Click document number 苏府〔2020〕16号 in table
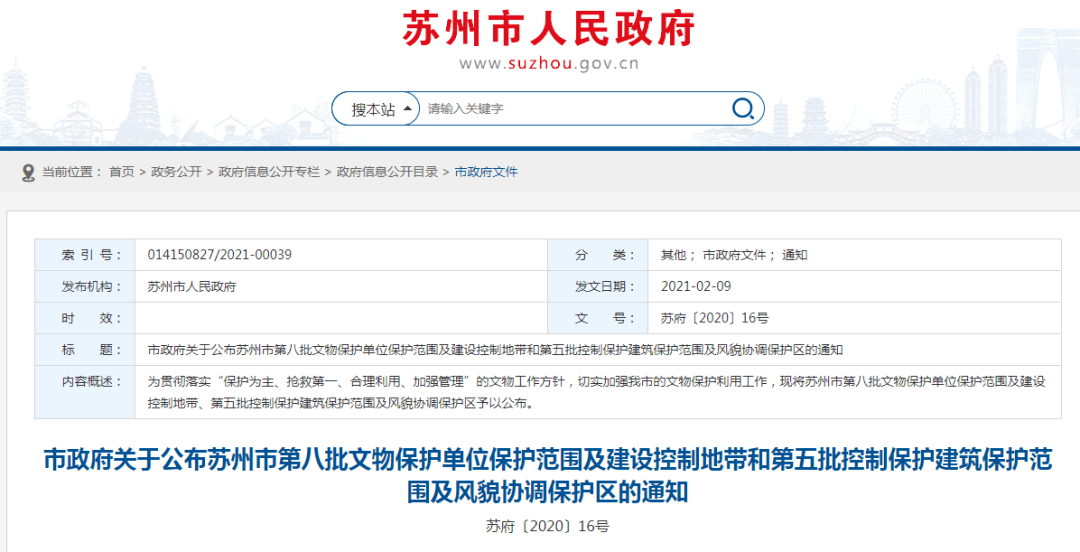This screenshot has width=1080, height=552. tap(714, 318)
